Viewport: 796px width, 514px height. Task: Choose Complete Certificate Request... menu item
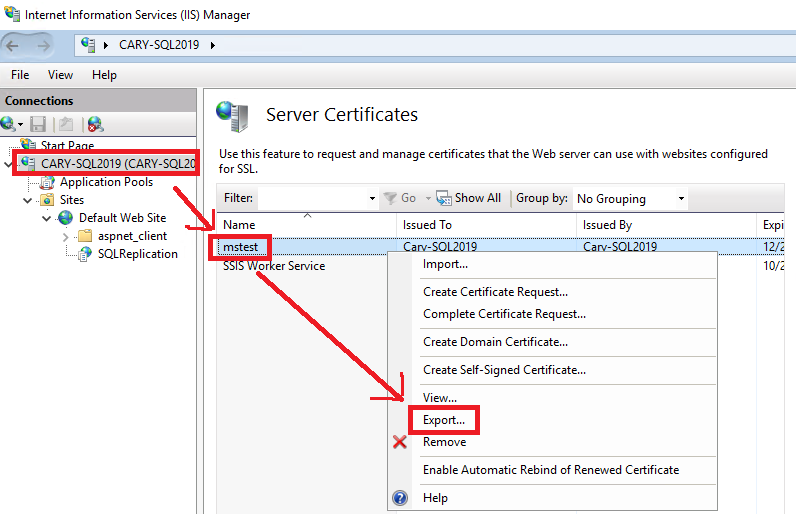click(505, 314)
